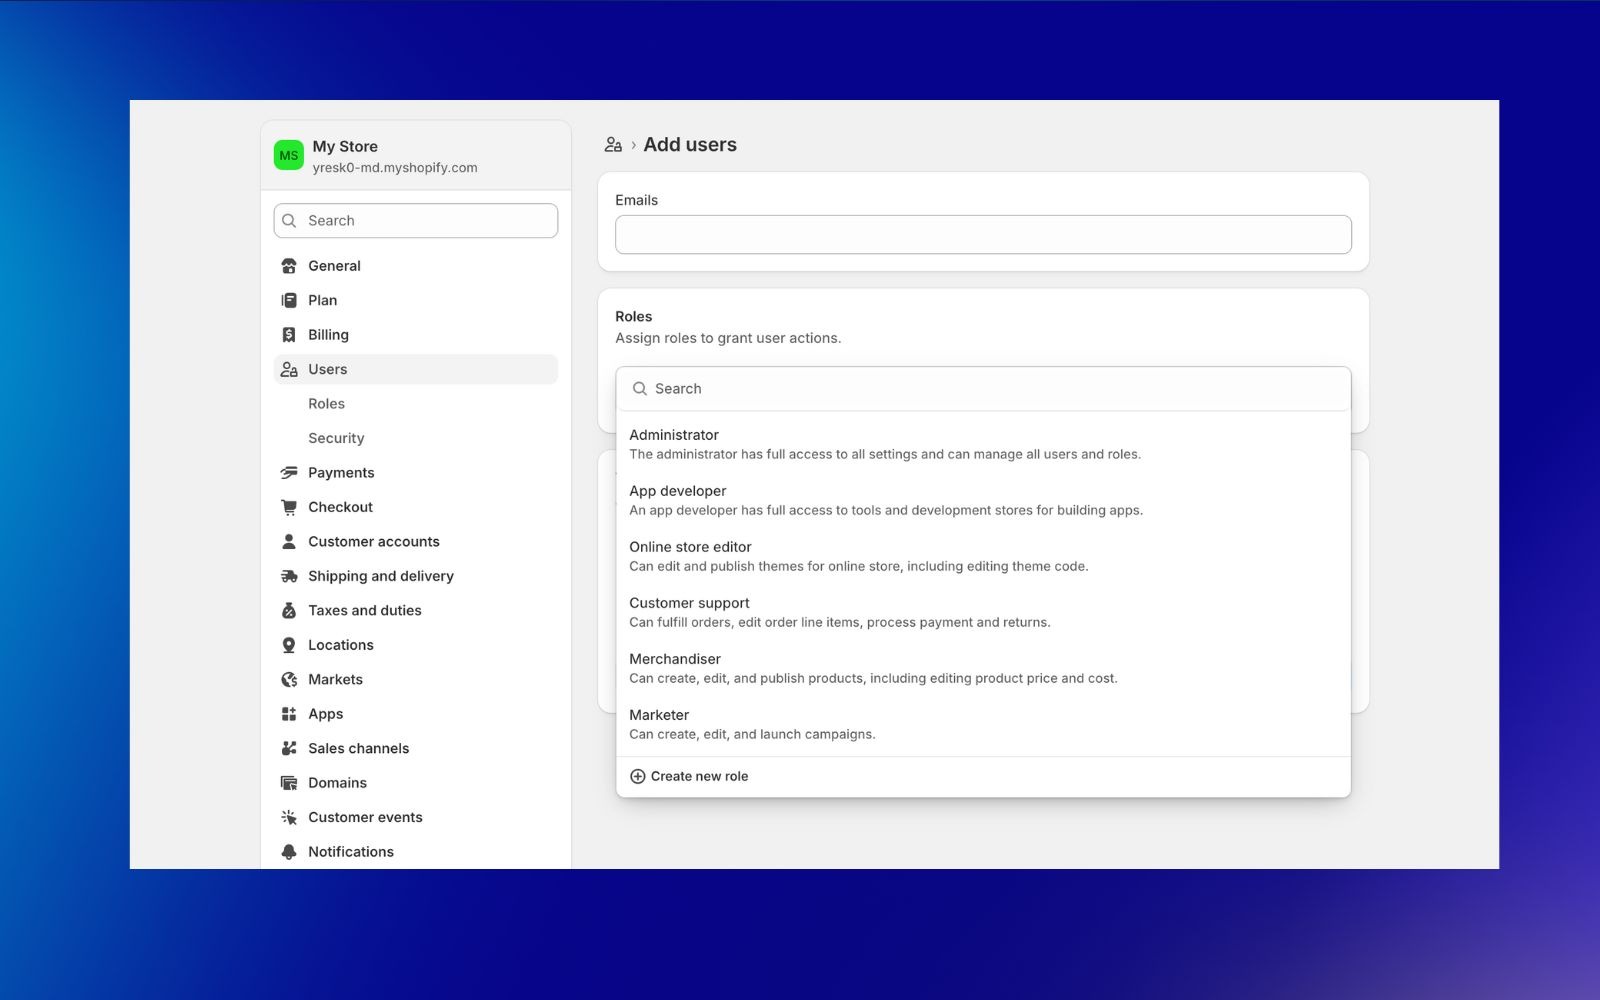Select the Checkout cart icon
Image resolution: width=1600 pixels, height=1000 pixels.
pyautogui.click(x=289, y=506)
